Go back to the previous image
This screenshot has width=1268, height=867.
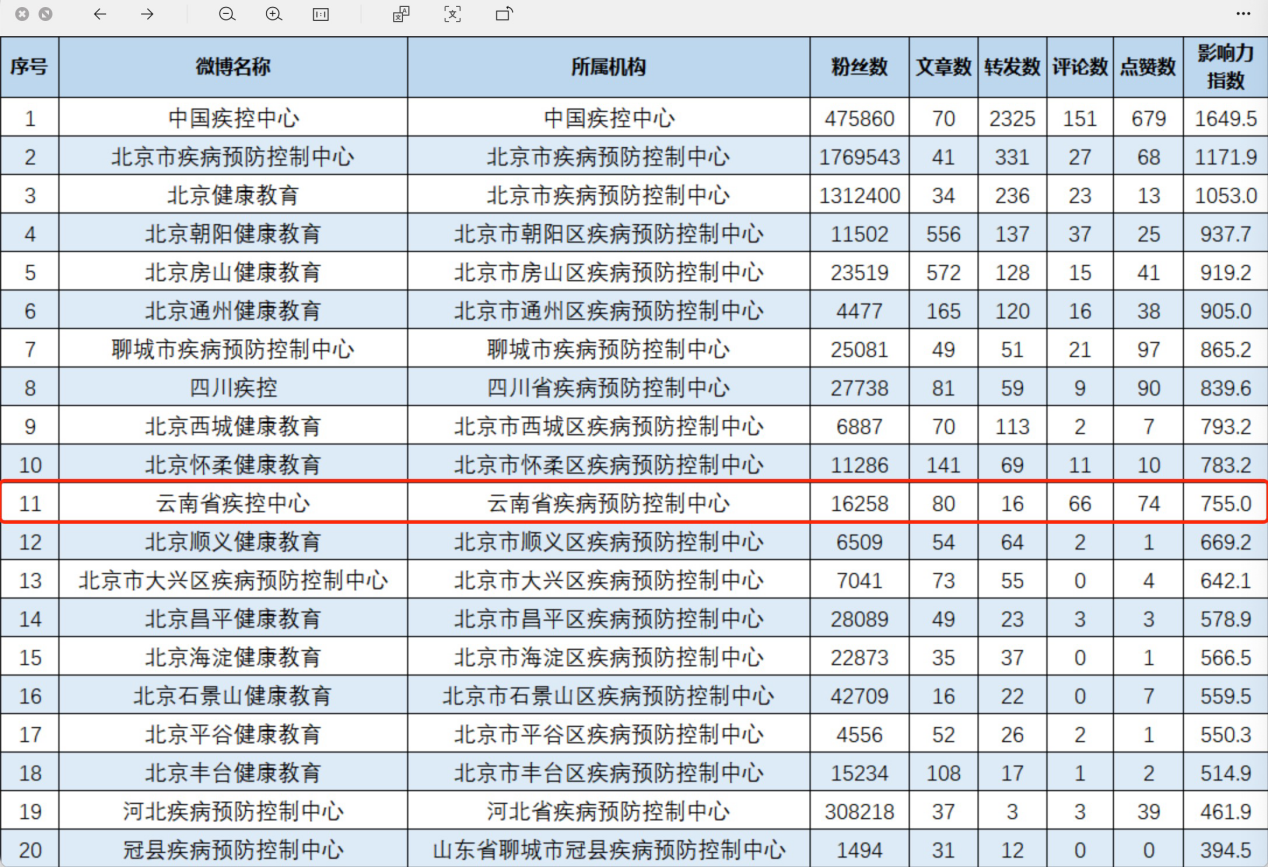(x=99, y=14)
